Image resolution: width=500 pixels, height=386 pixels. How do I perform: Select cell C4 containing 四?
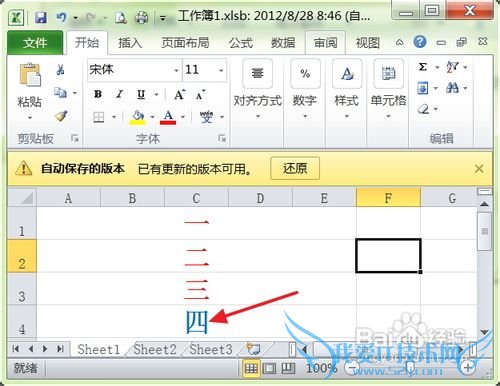click(196, 321)
